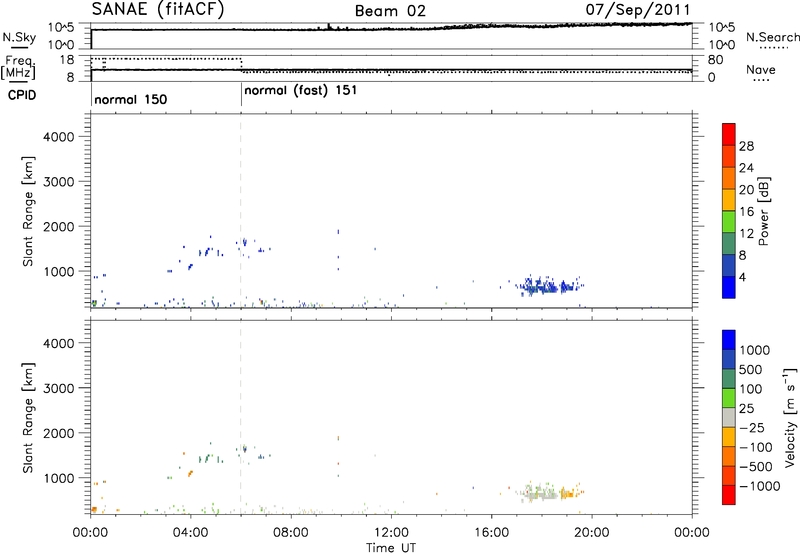The height and width of the screenshot is (554, 800).
Task: Pick the Velocity colorbar segment above 1000
Action: (729, 340)
